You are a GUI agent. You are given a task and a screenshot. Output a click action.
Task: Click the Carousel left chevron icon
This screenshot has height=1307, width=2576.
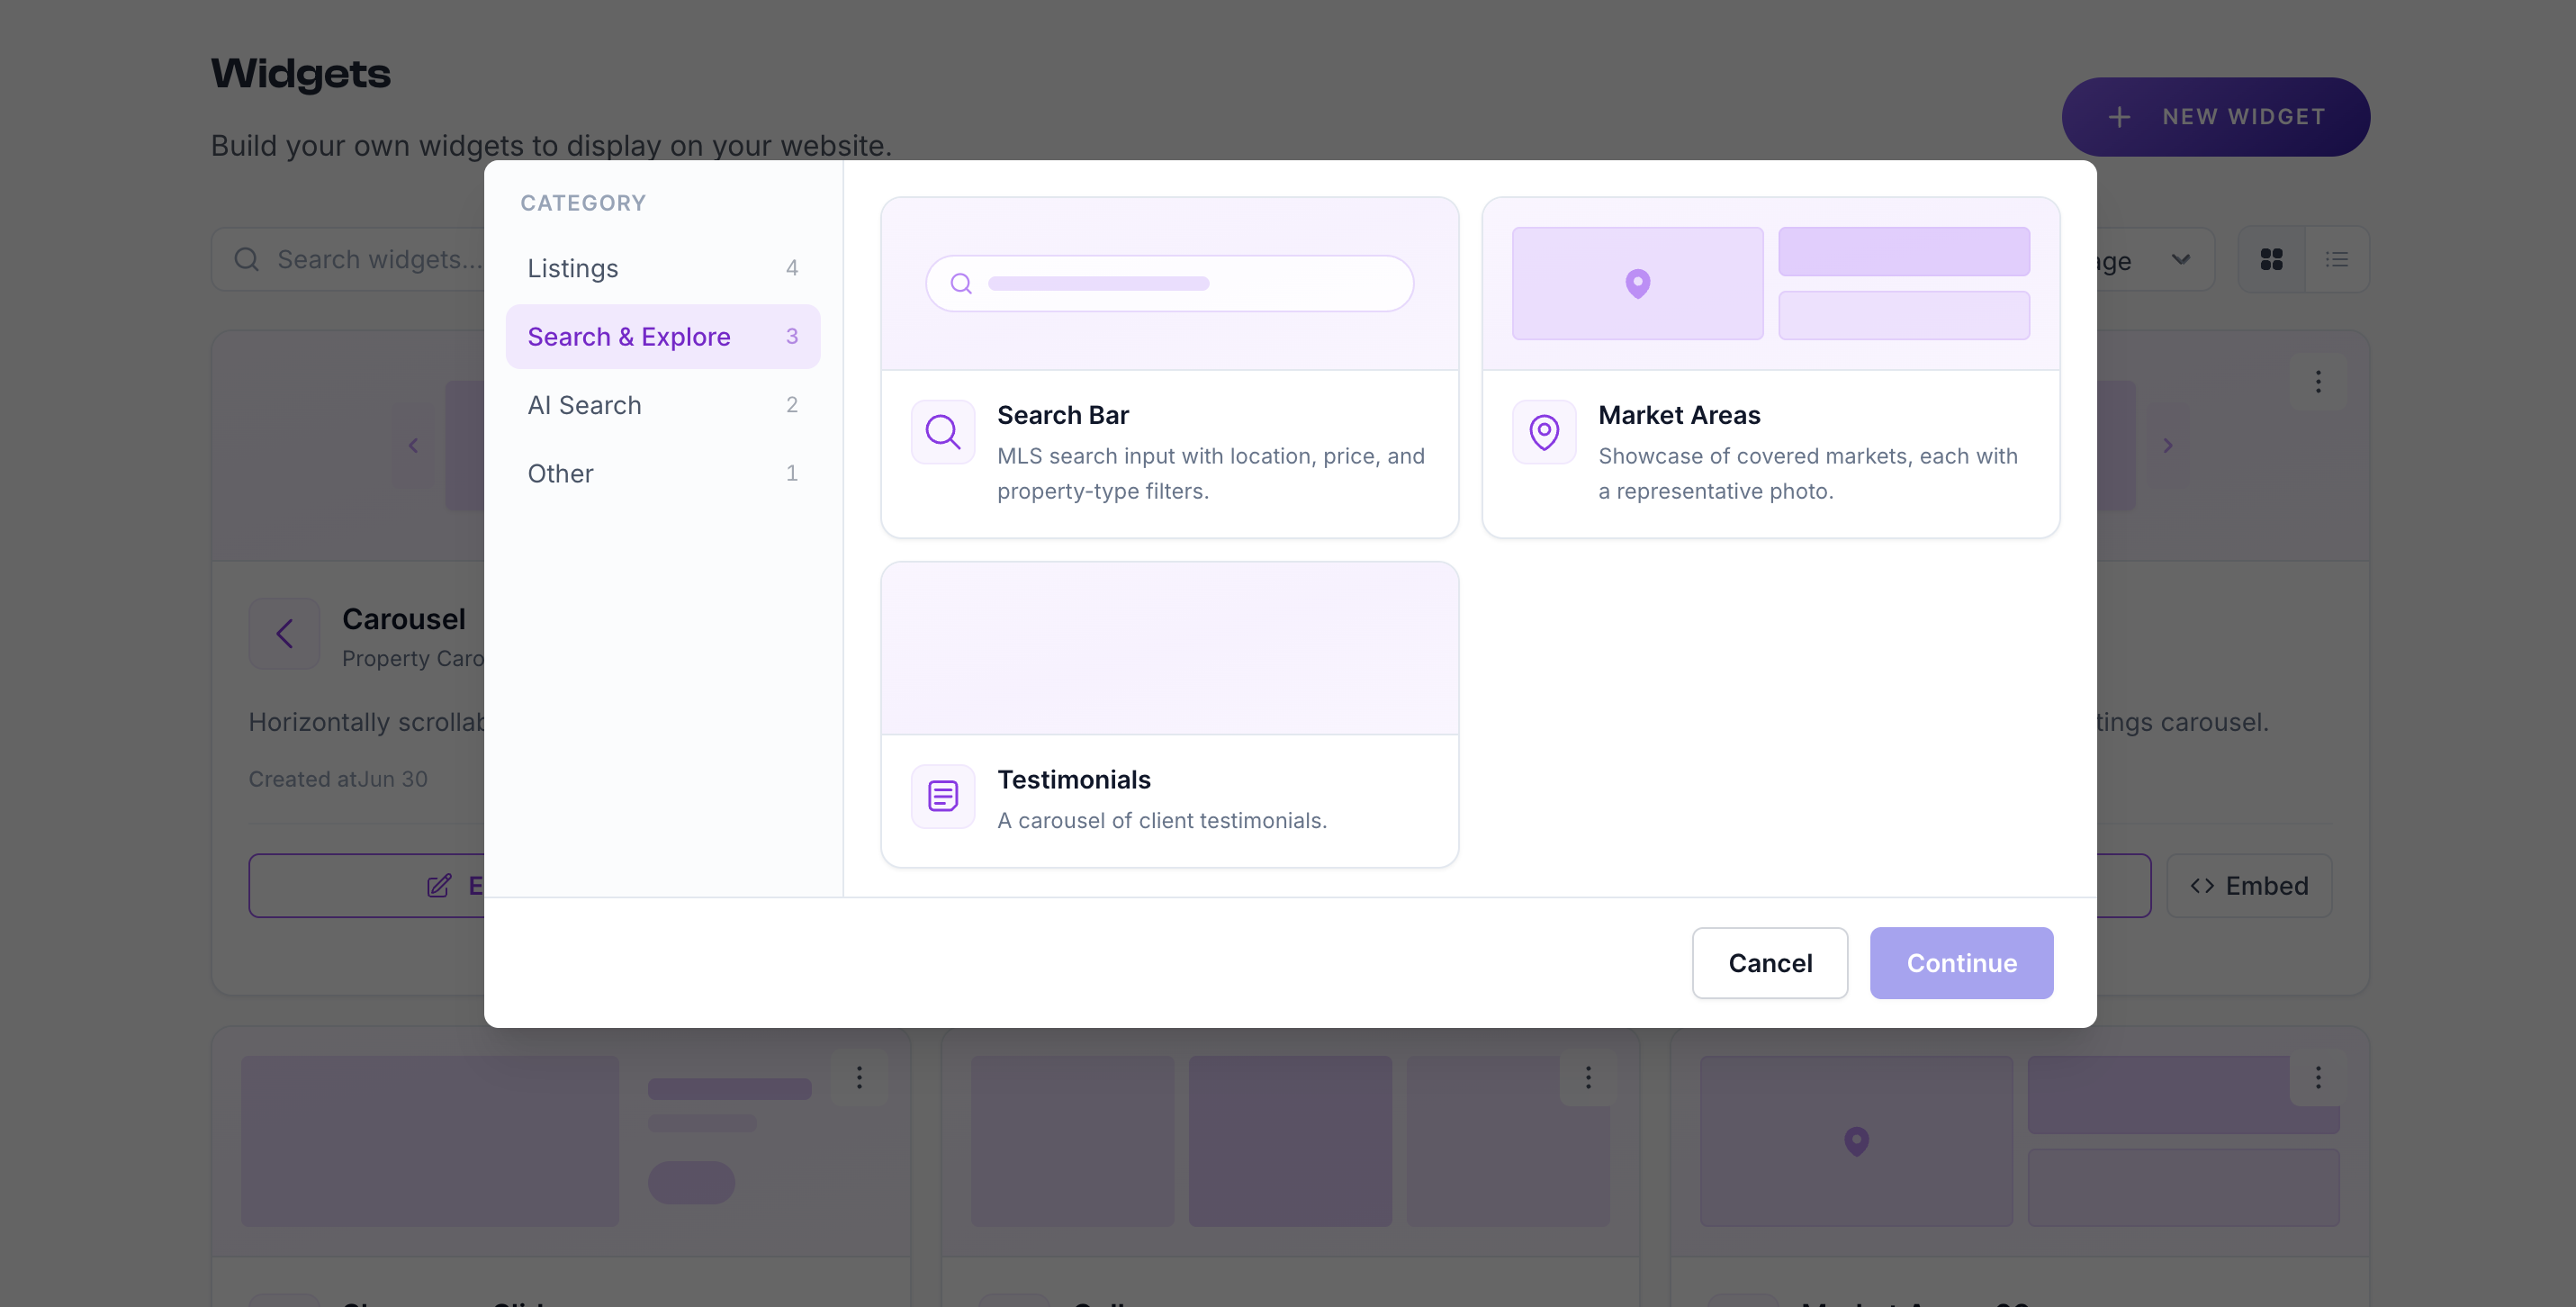(284, 633)
